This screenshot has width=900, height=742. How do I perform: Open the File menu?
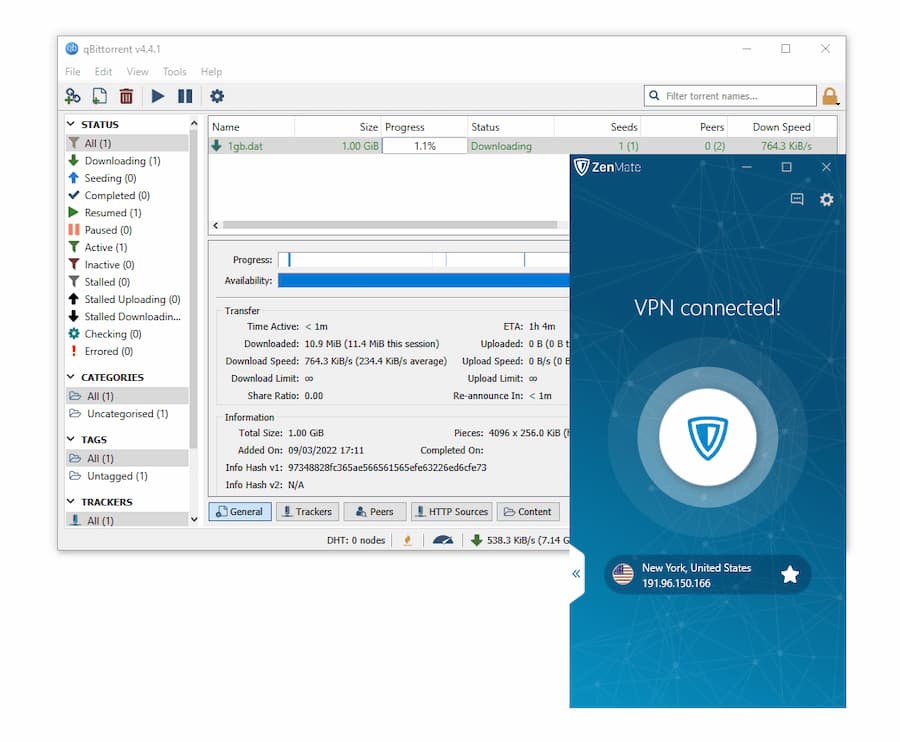[72, 72]
